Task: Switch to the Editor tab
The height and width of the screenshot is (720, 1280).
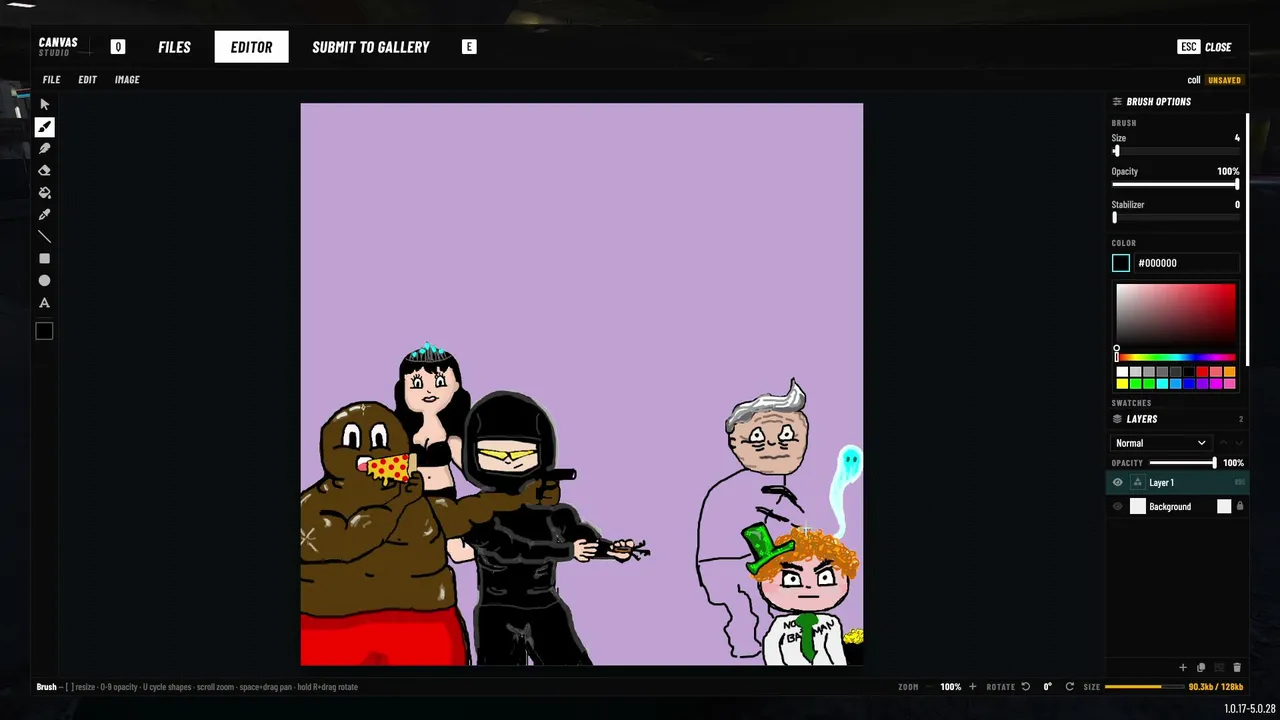Action: pyautogui.click(x=251, y=47)
